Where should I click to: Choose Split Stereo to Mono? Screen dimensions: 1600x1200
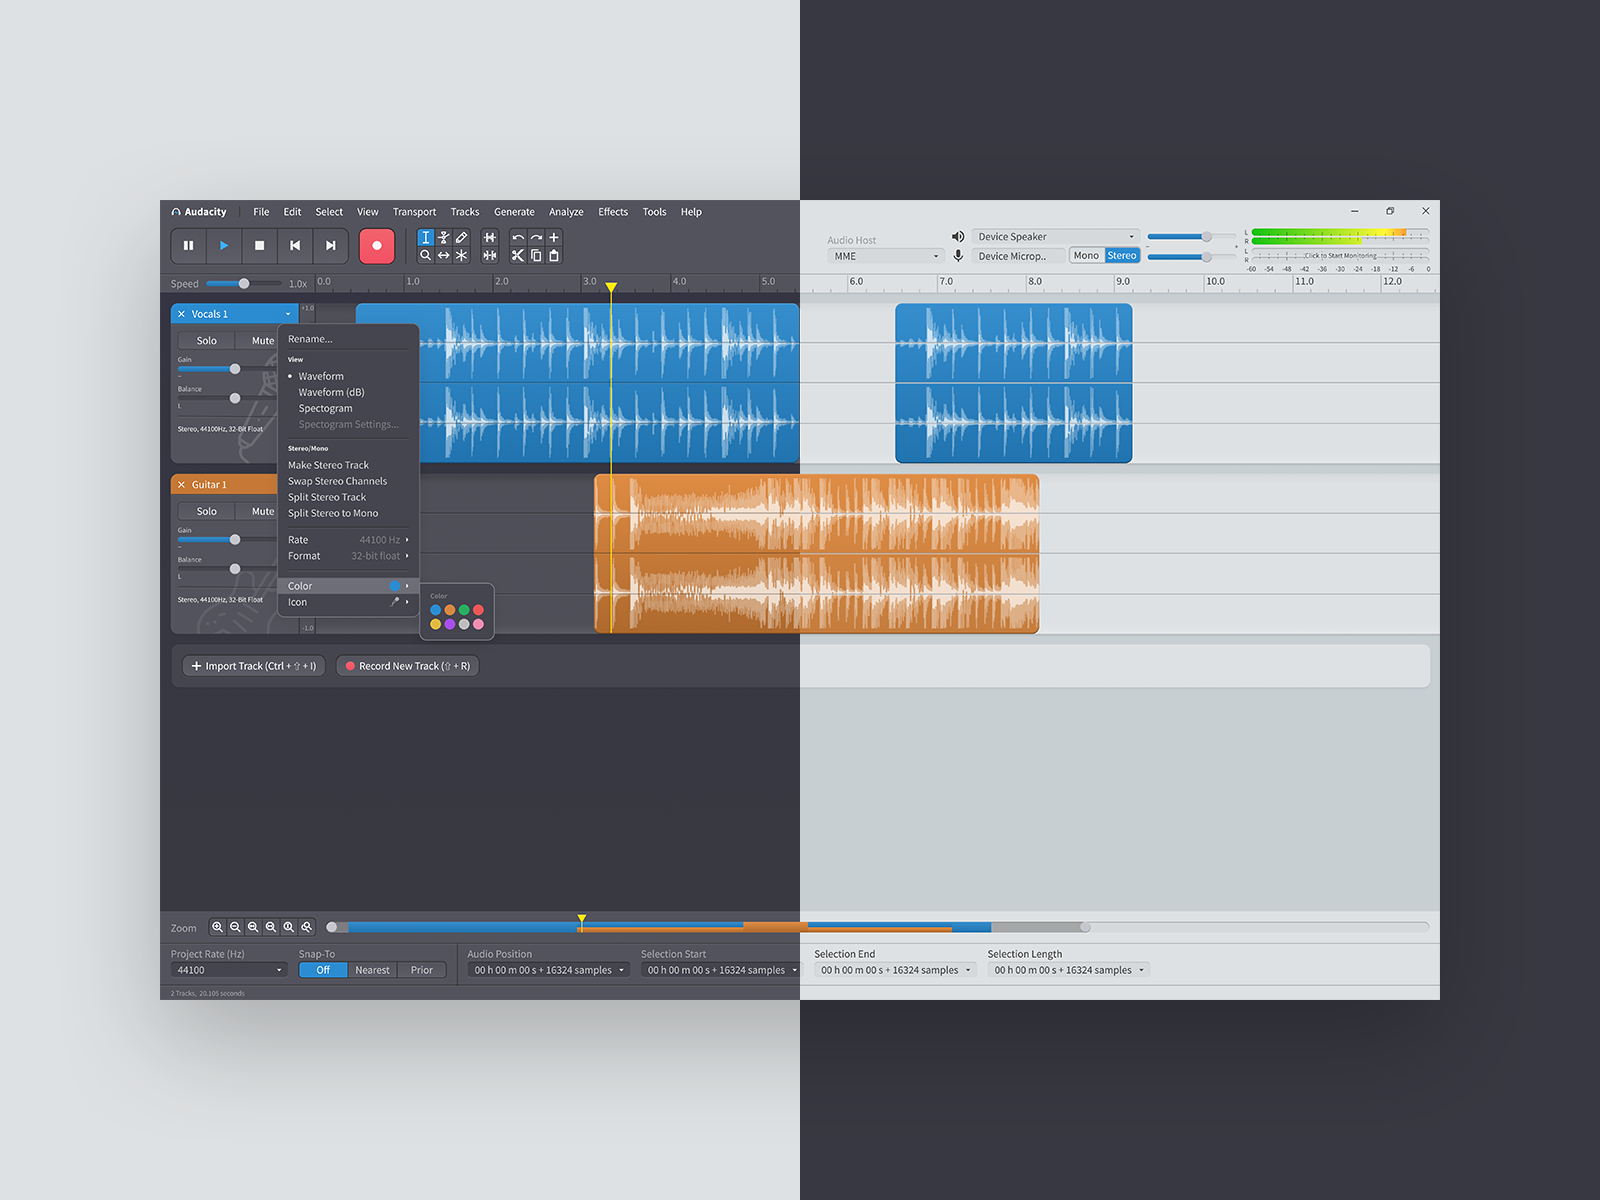[x=333, y=513]
